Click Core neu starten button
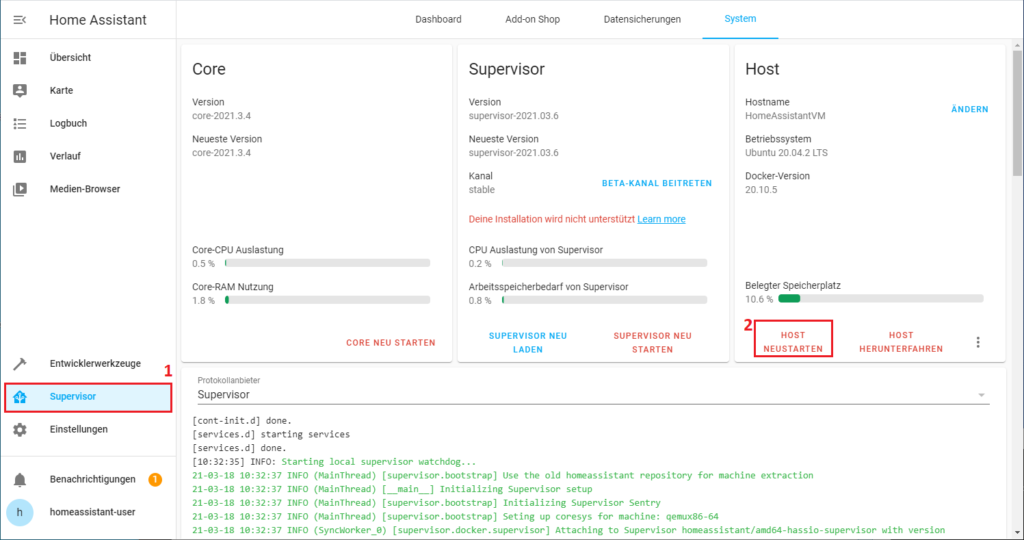 point(391,343)
